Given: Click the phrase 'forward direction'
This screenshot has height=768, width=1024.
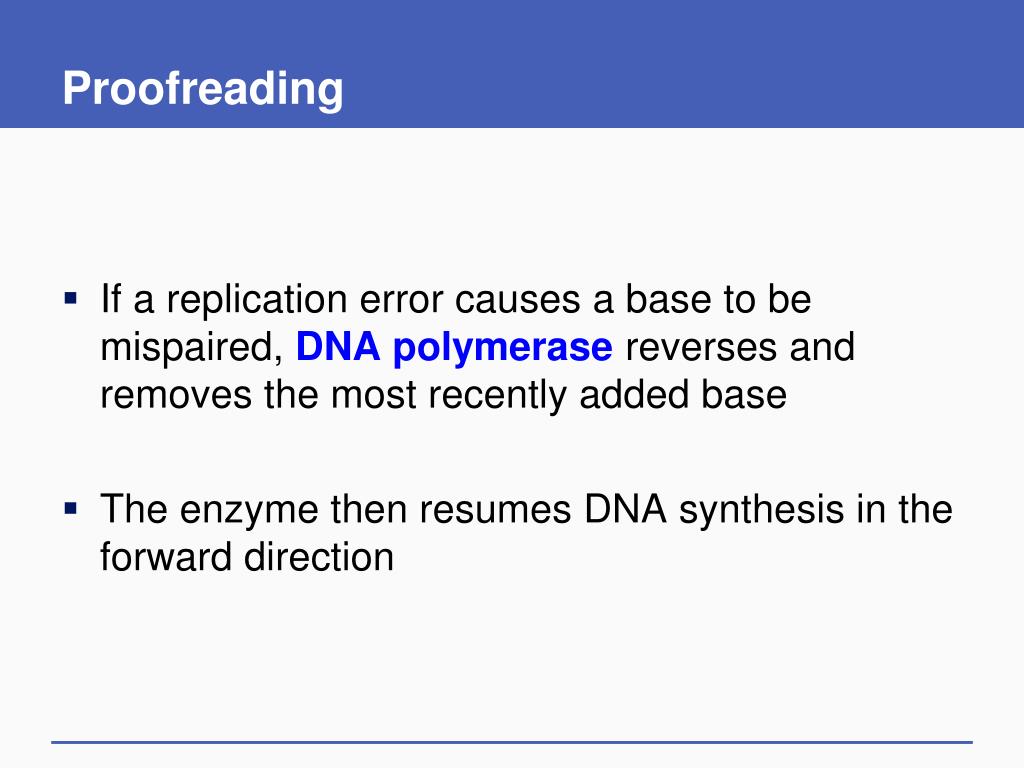Looking at the screenshot, I should coord(247,557).
